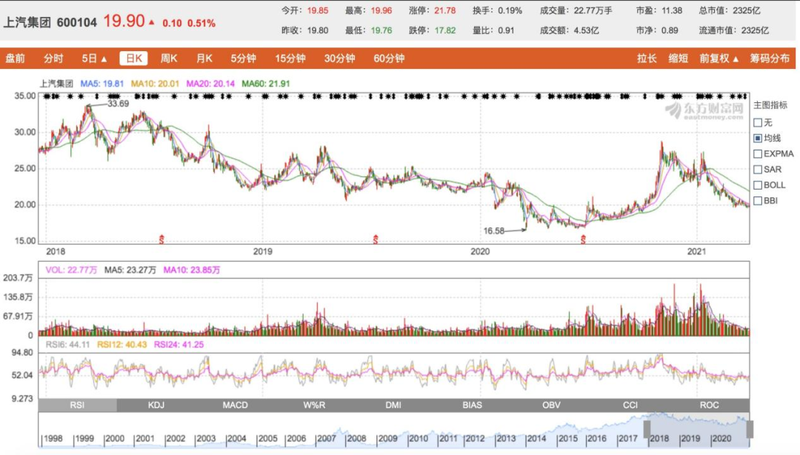The height and width of the screenshot is (455, 800).
Task: Click the stock name 上汽集团 600104
Action: (x=50, y=22)
